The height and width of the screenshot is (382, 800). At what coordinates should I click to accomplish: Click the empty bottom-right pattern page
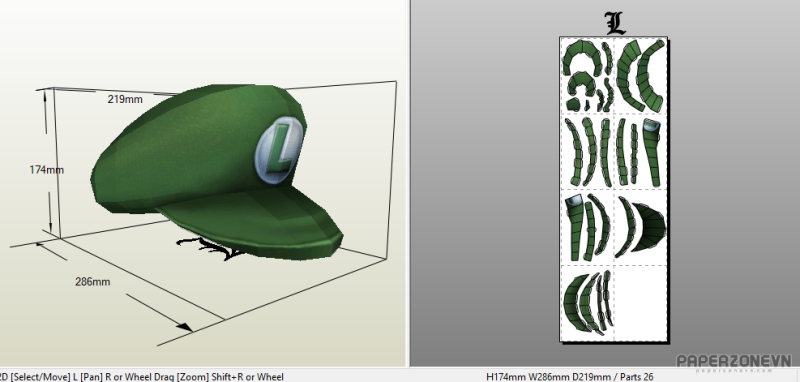[640, 302]
